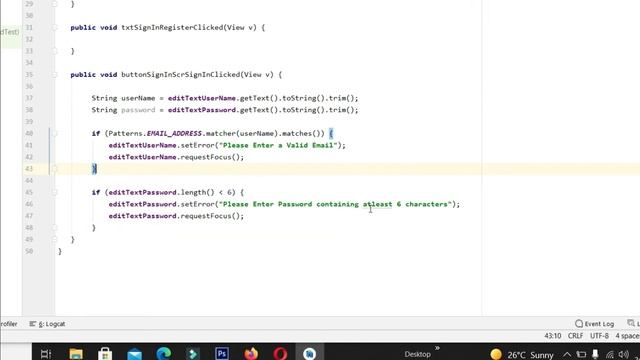The image size is (640, 360).
Task: Collapse the EMAIL_ADDRESS if block at line 40
Action: point(54,133)
